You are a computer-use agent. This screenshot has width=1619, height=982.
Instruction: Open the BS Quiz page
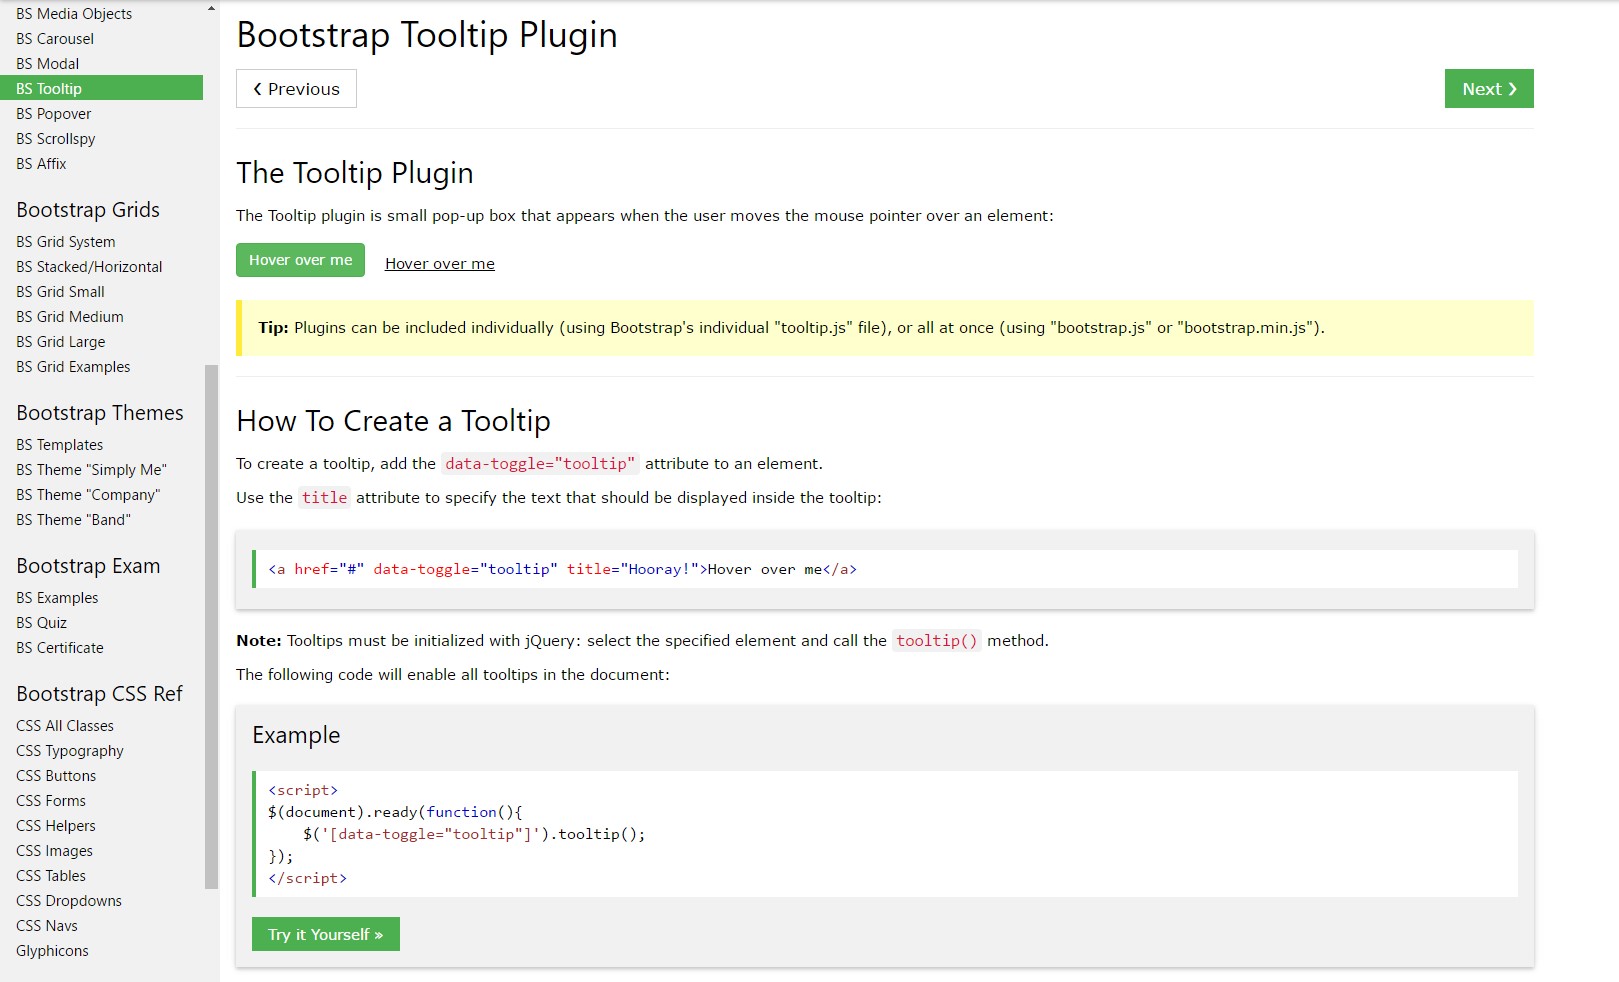tap(43, 622)
